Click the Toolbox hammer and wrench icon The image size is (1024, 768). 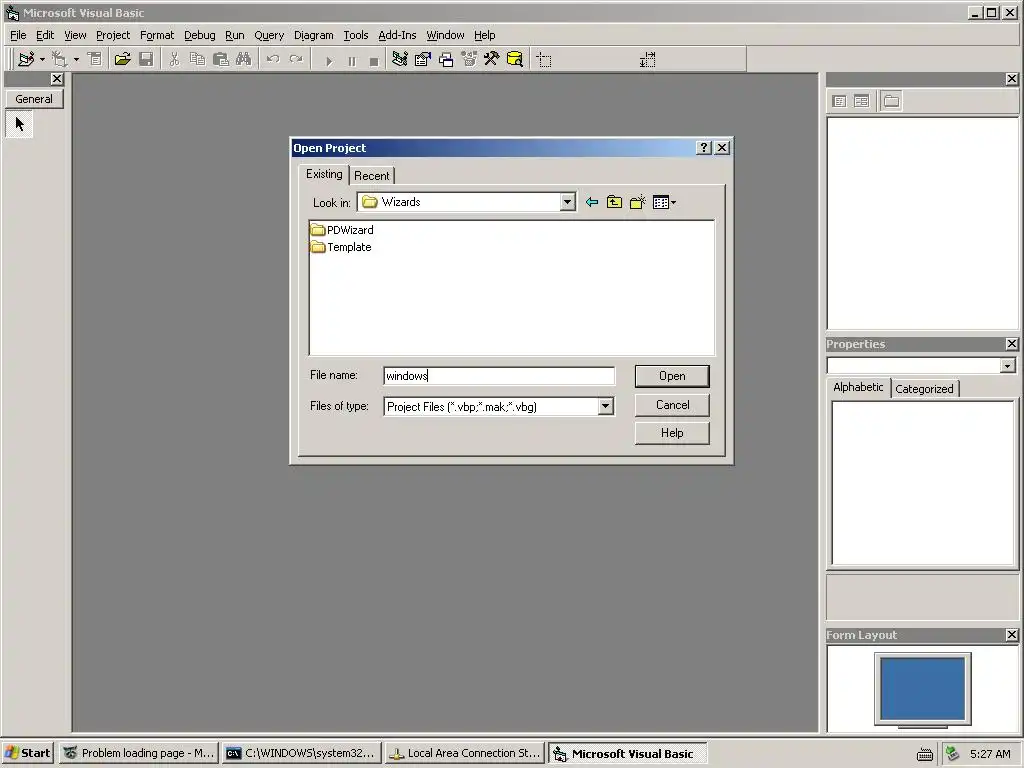492,59
